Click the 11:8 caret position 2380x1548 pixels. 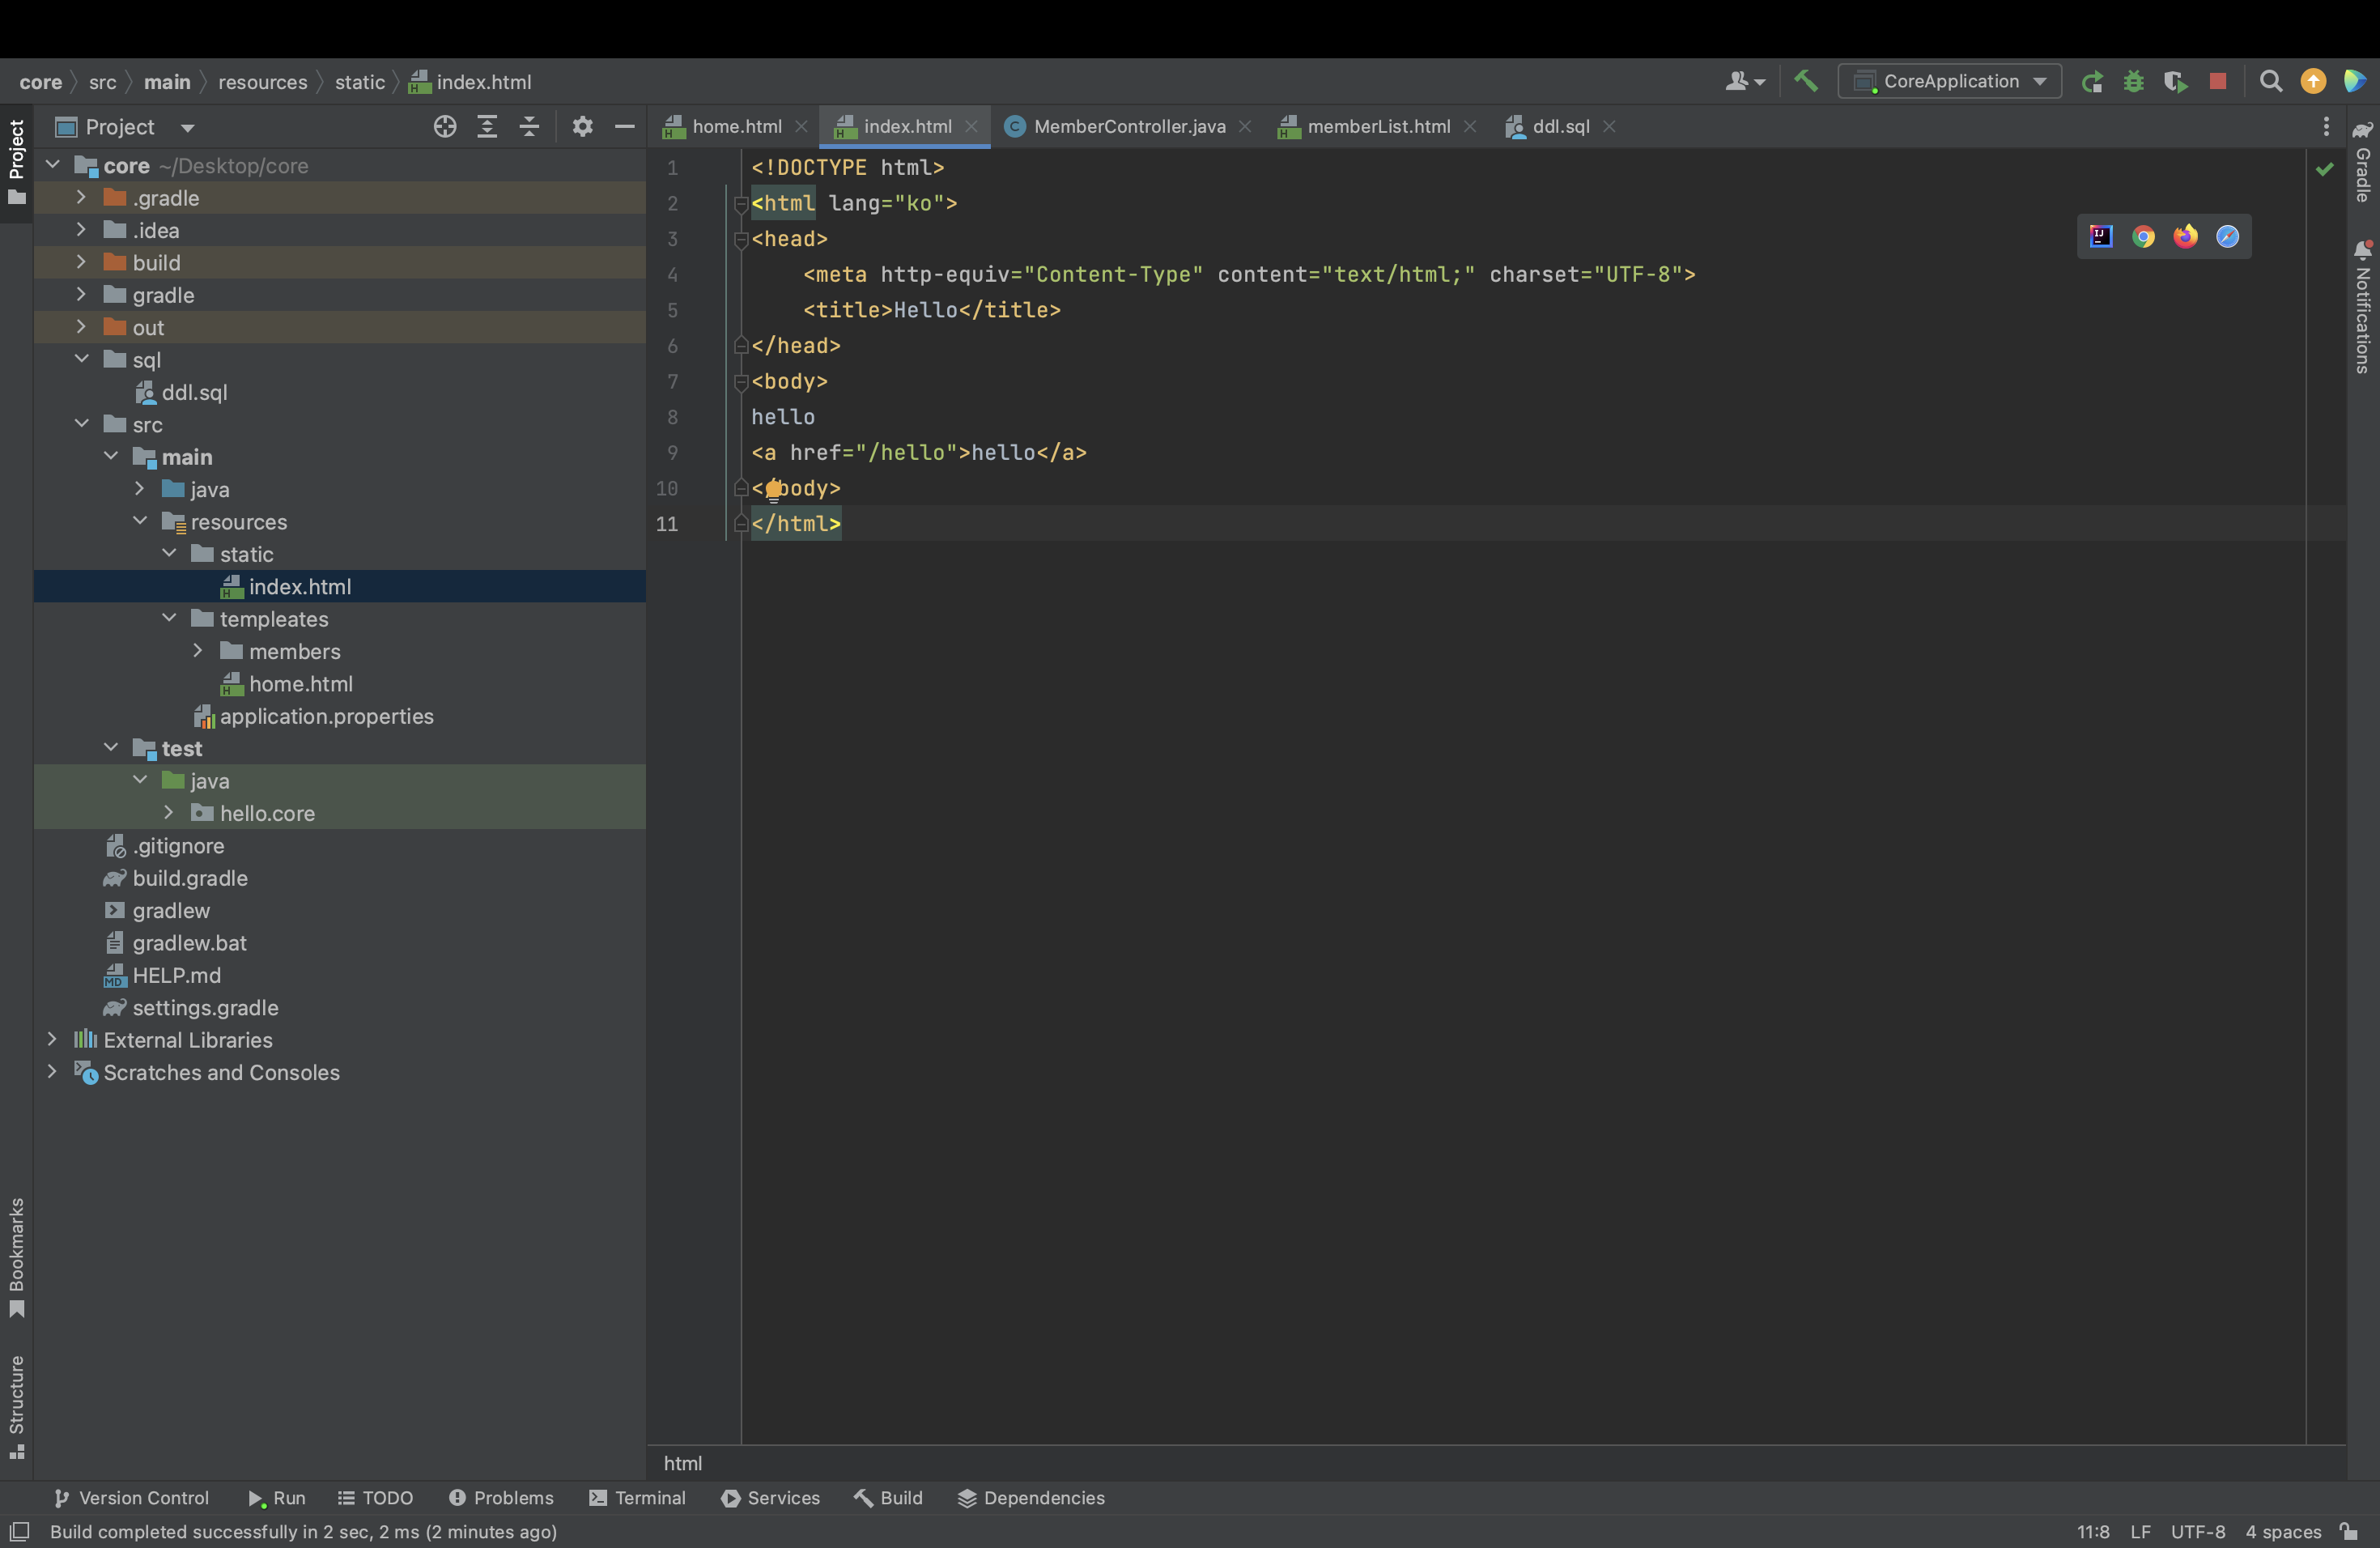click(2093, 1531)
